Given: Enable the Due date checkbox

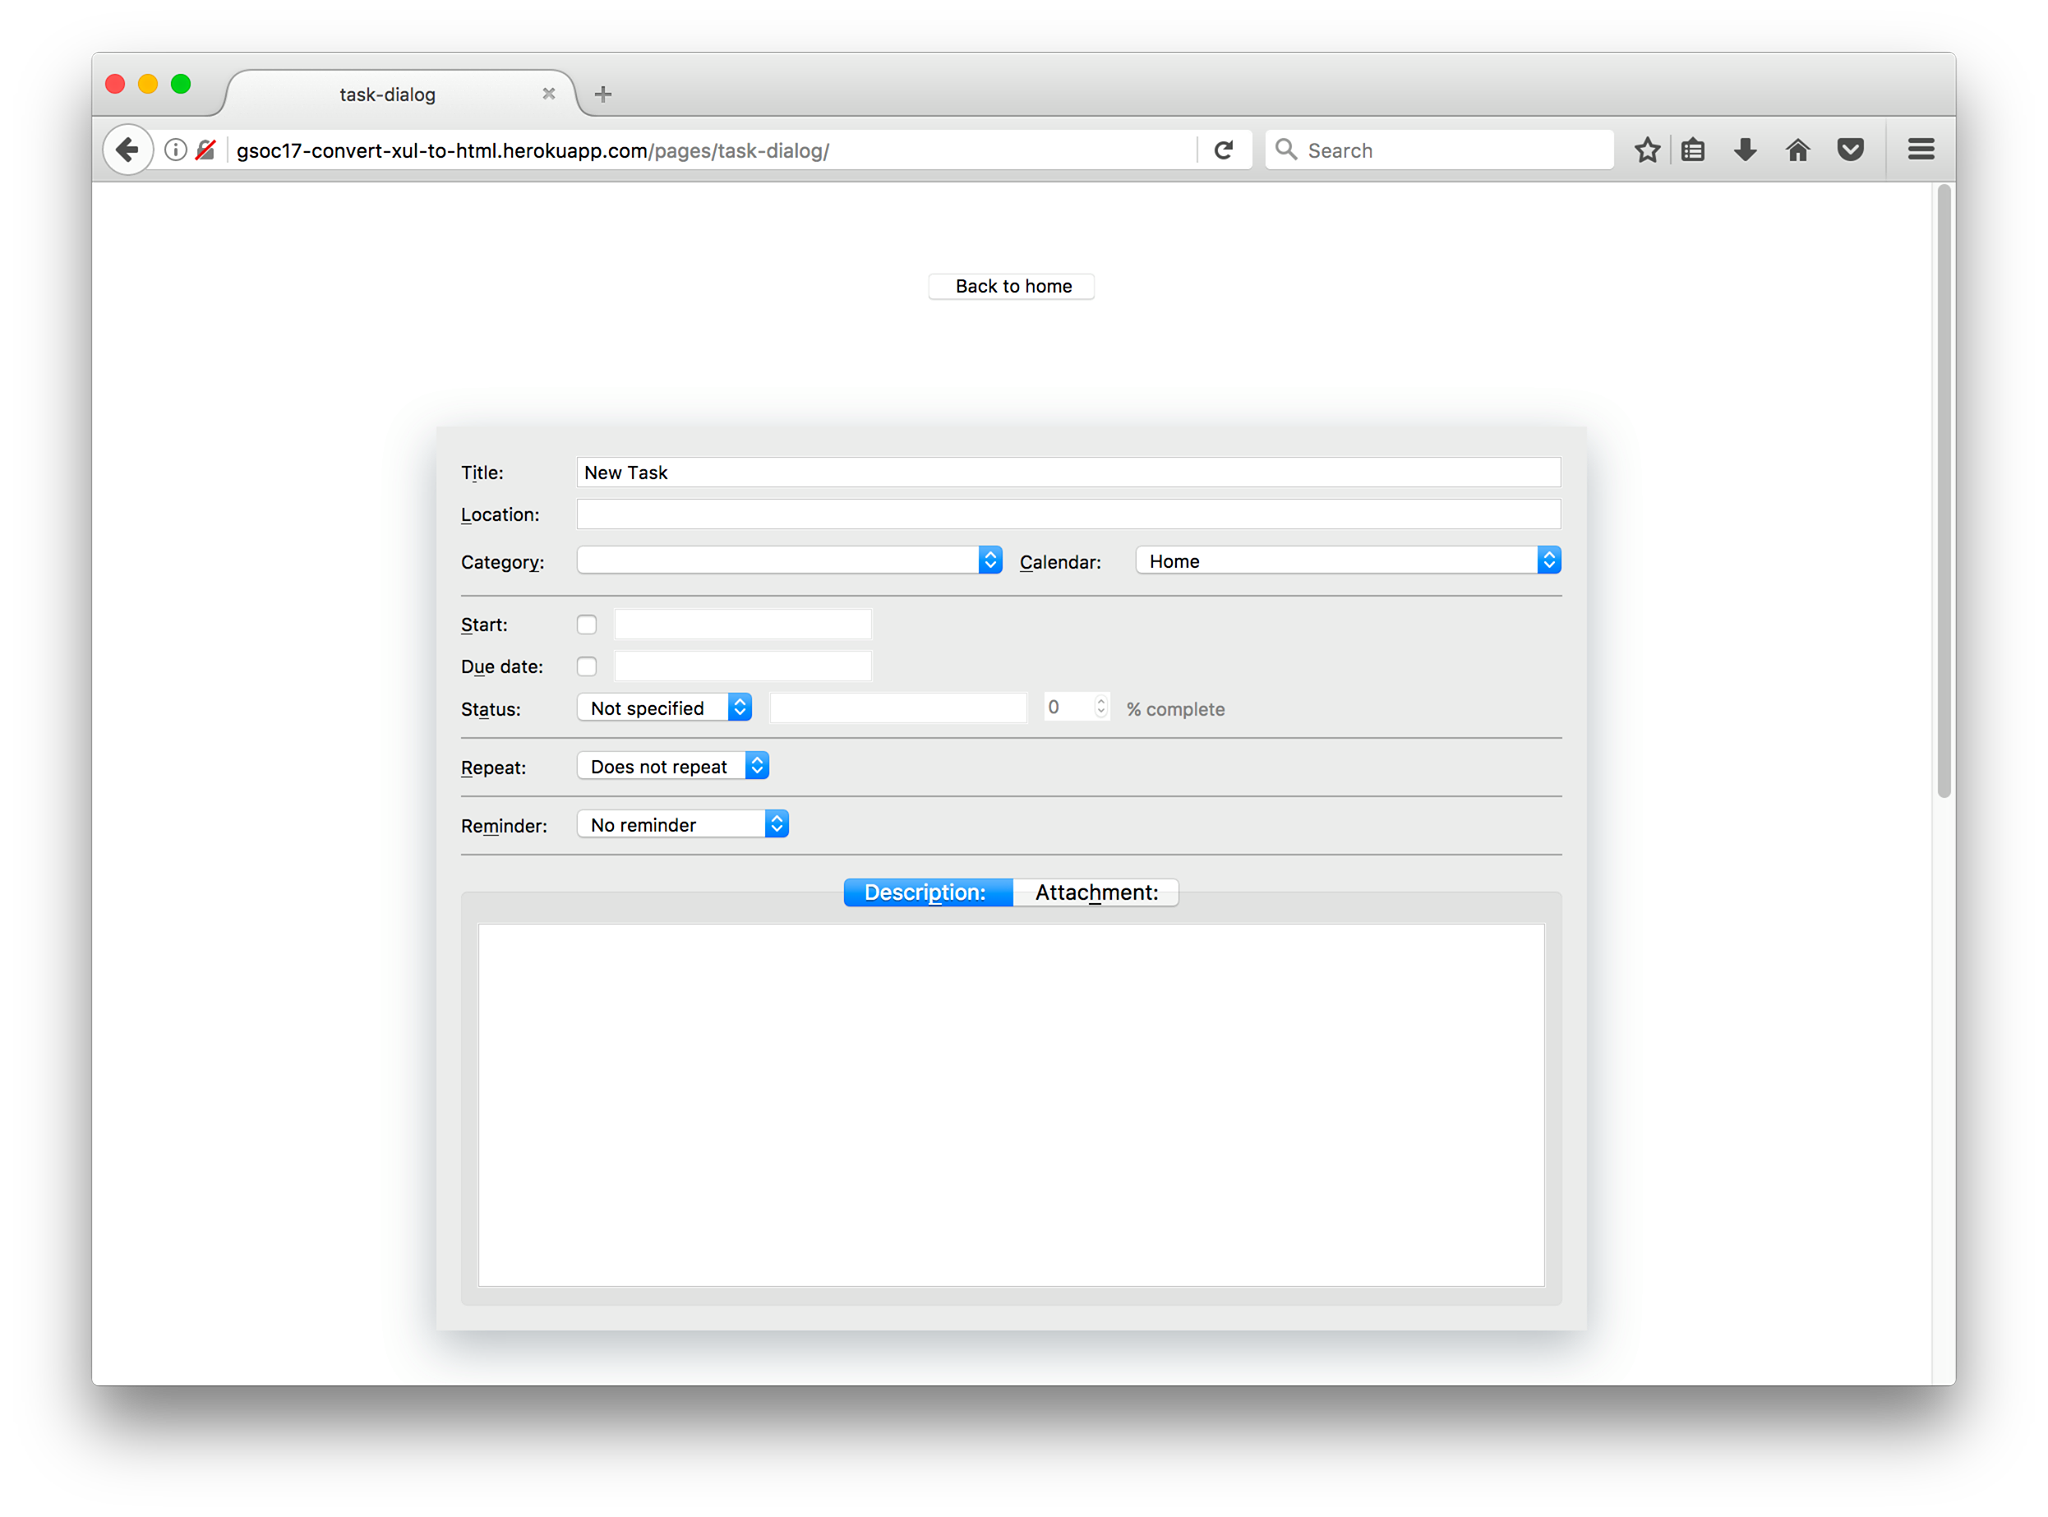Looking at the screenshot, I should 587,666.
